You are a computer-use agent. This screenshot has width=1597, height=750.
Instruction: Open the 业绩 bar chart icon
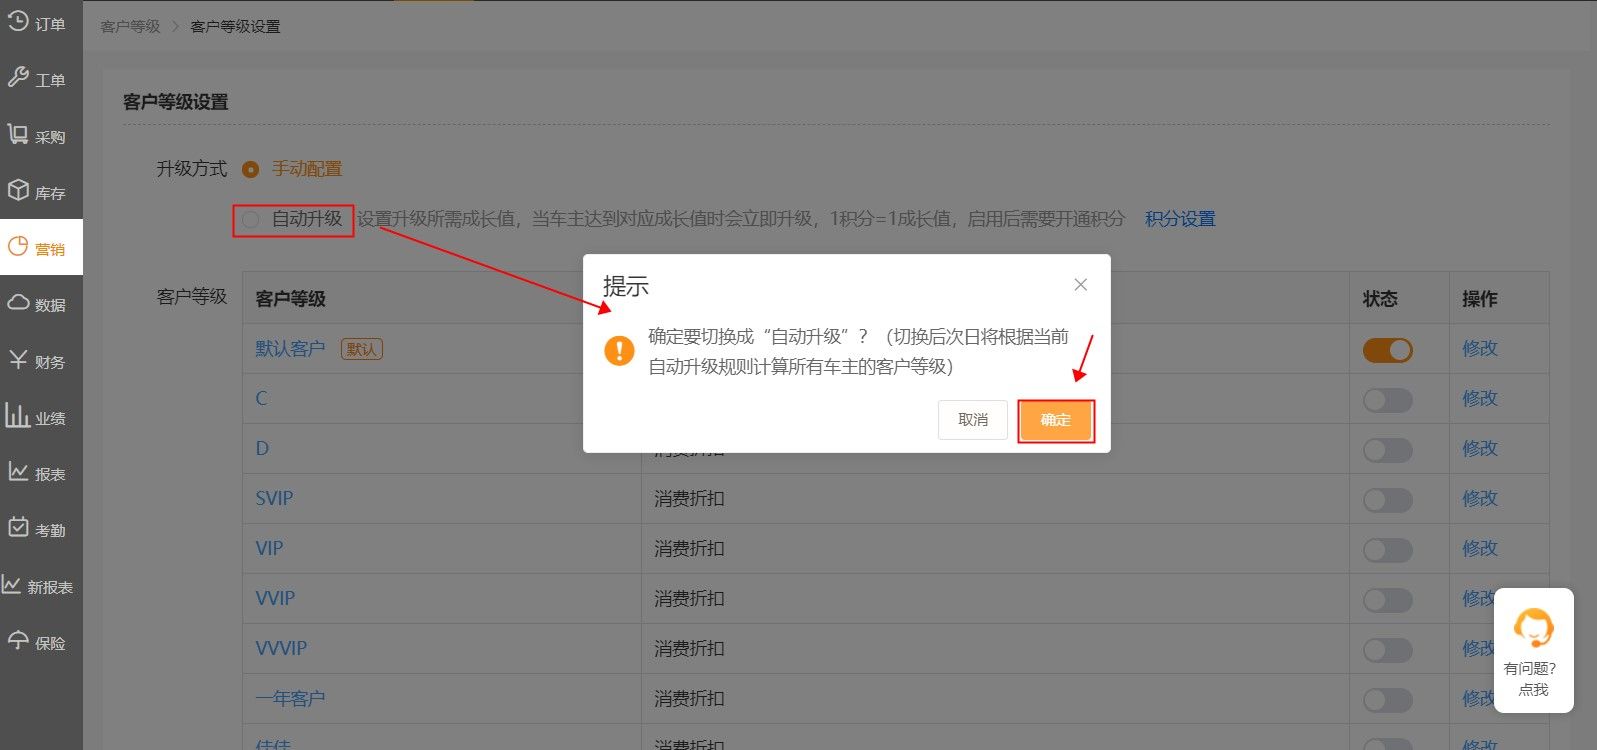tap(18, 415)
